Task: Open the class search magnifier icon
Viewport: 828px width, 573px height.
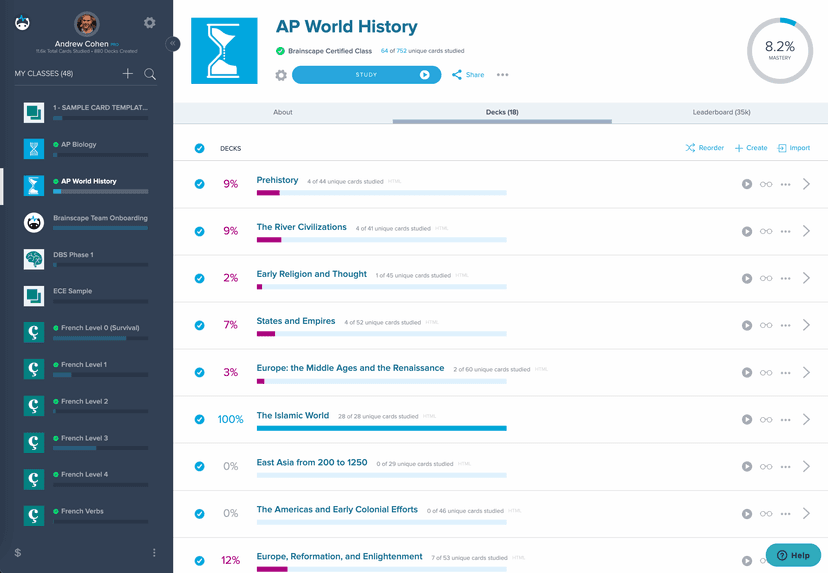Action: coord(150,74)
